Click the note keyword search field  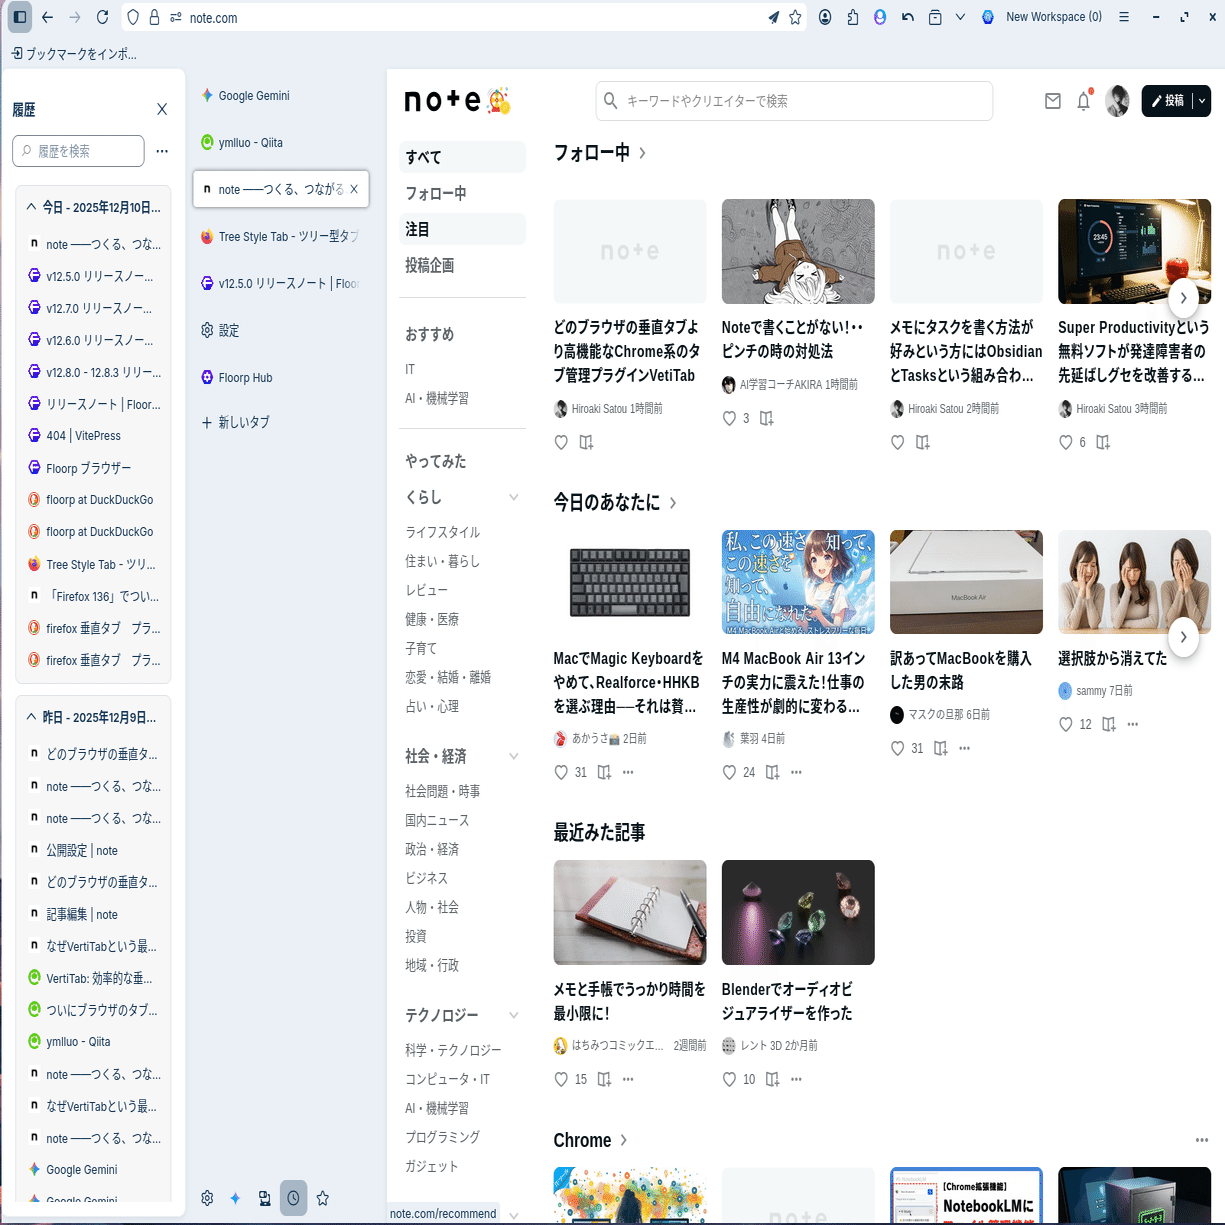click(794, 100)
